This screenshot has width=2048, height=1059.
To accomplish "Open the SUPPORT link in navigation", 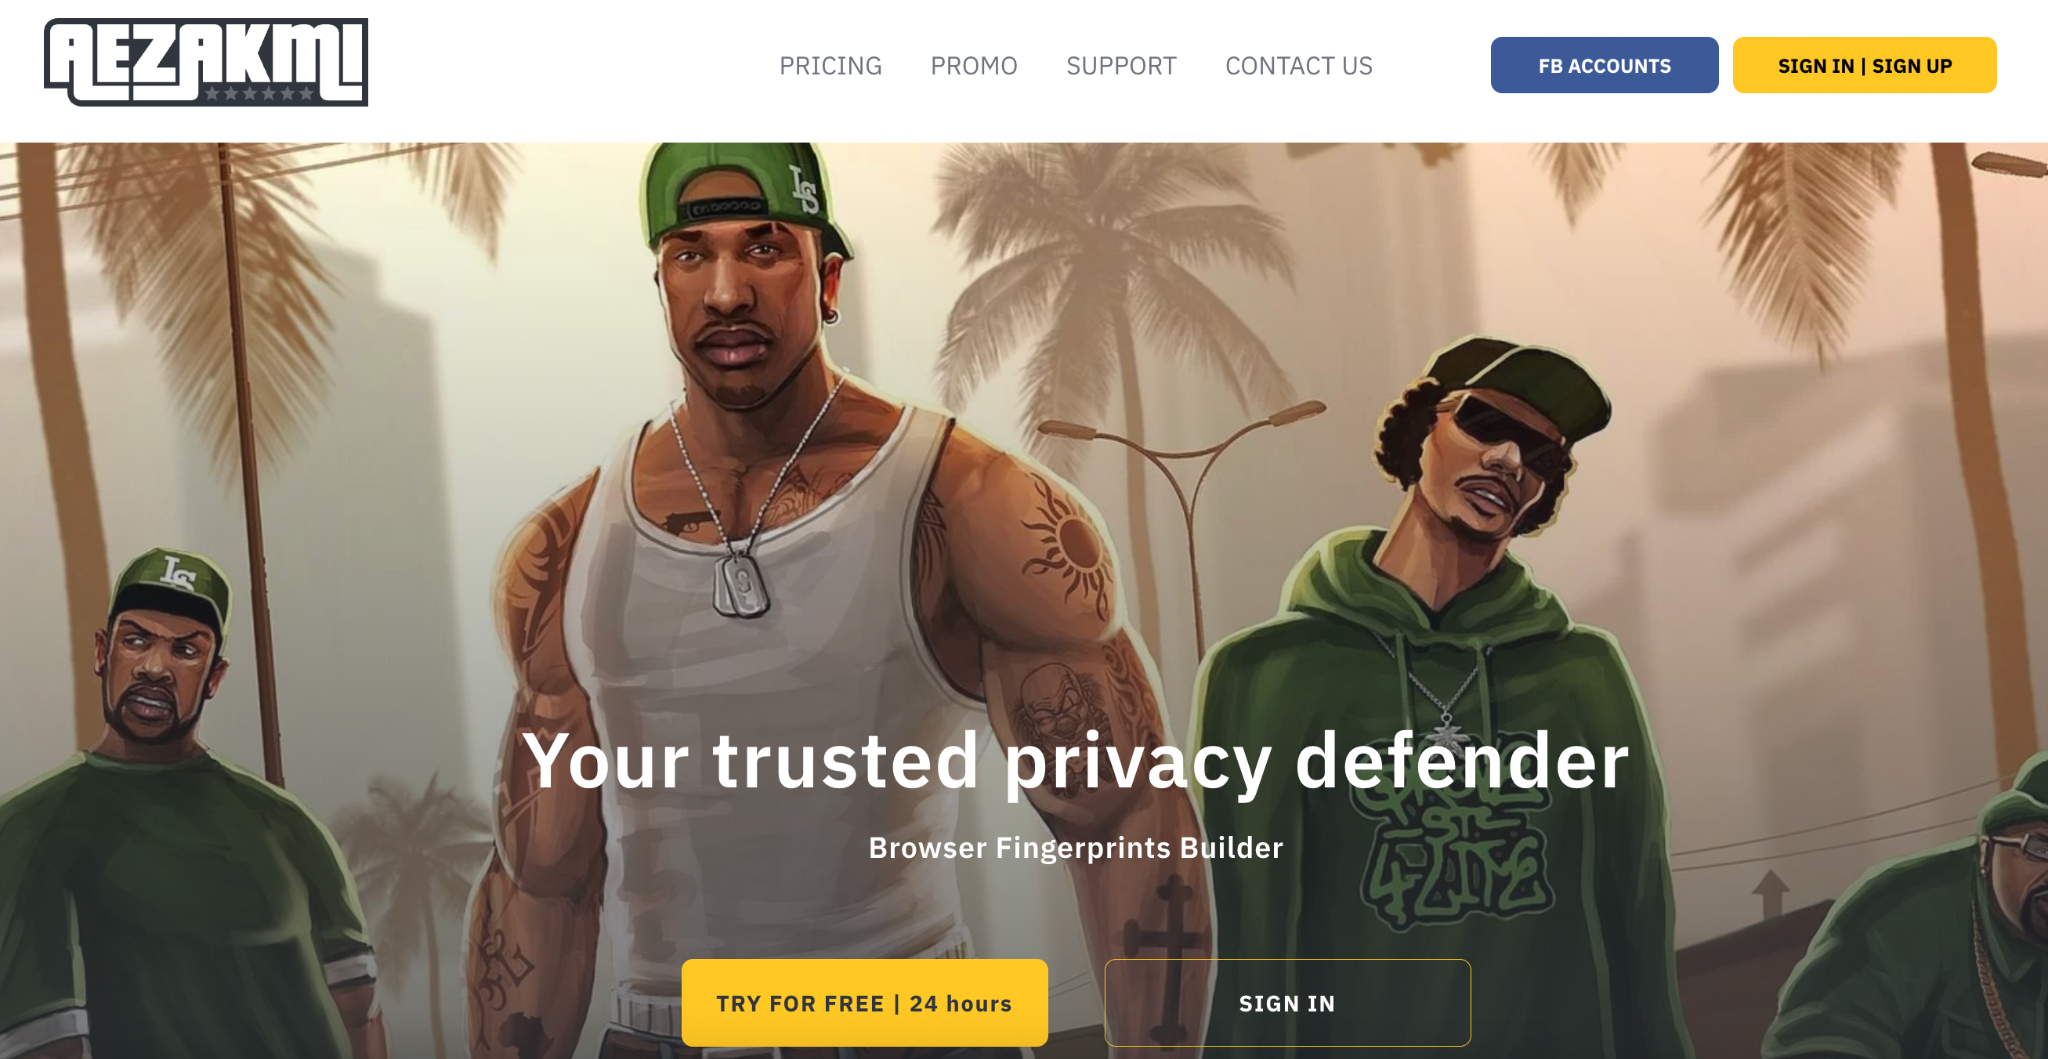I will 1121,66.
